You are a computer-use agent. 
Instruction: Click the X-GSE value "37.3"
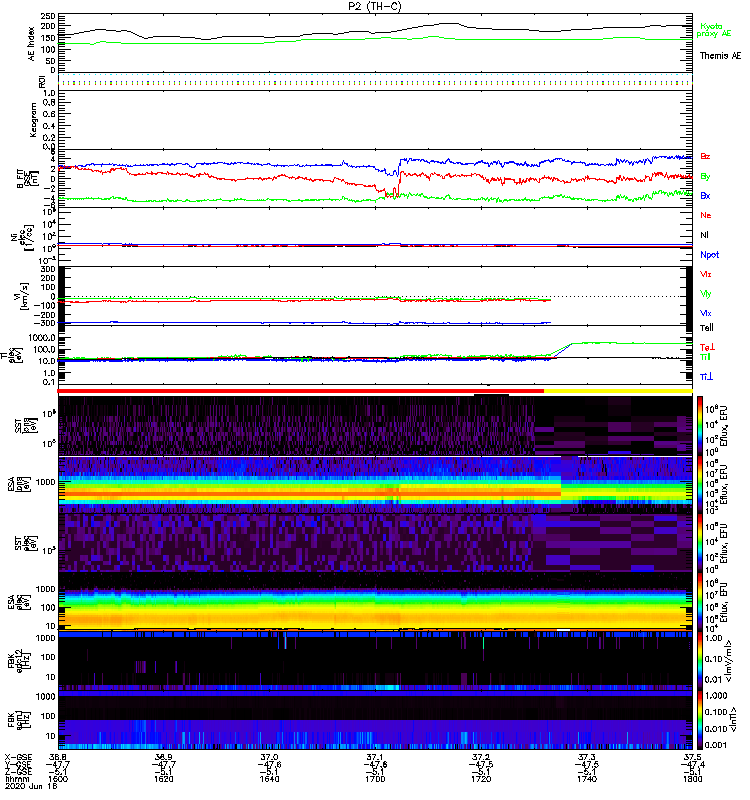click(587, 757)
